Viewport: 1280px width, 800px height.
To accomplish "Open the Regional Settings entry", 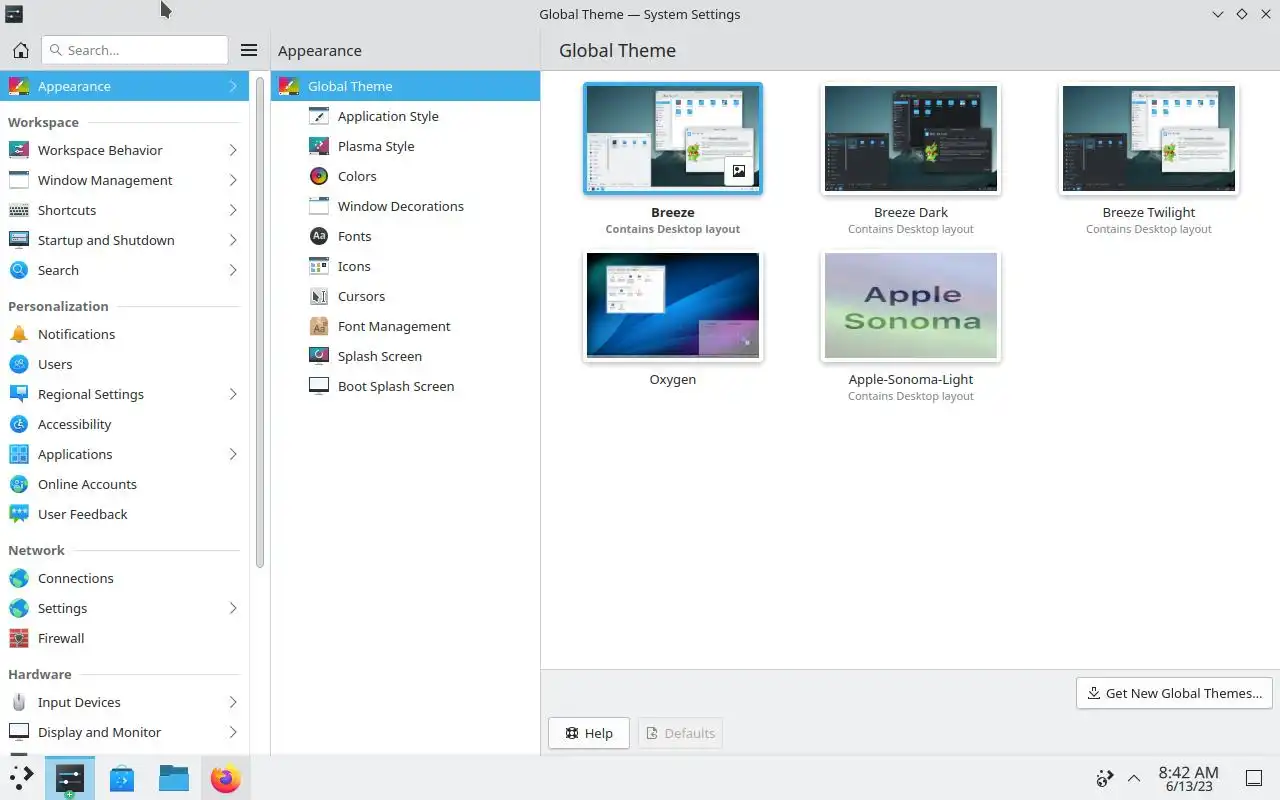I will pos(124,394).
